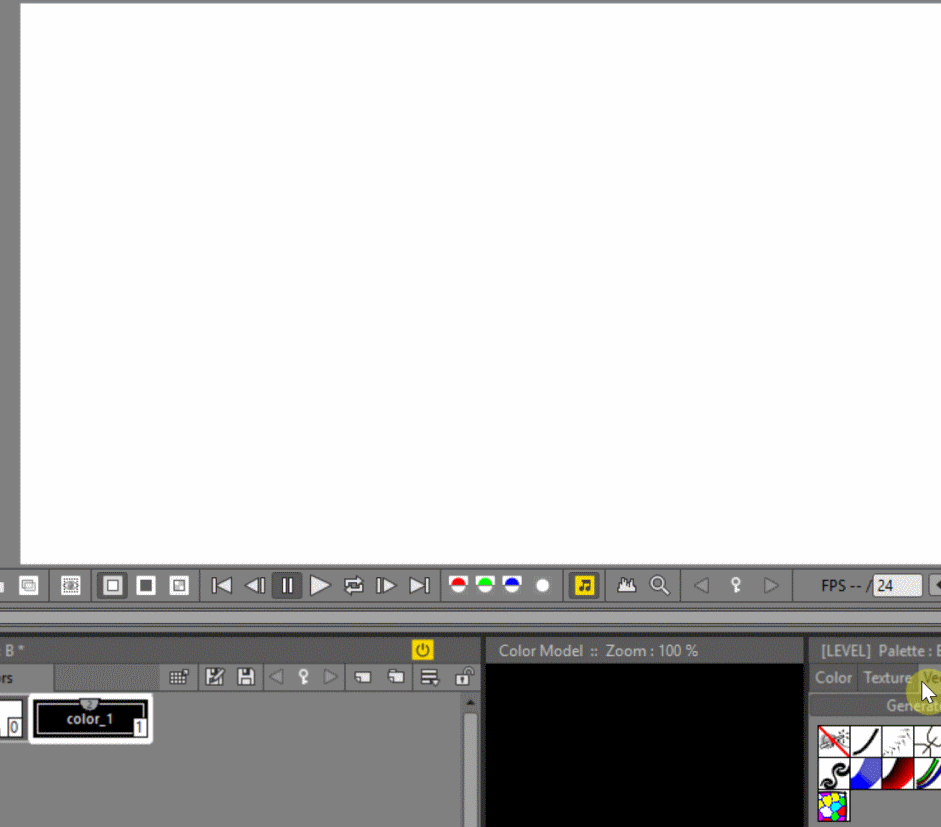This screenshot has width=941, height=827.
Task: Select the color_1 drawing thumbnail
Action: (x=91, y=718)
